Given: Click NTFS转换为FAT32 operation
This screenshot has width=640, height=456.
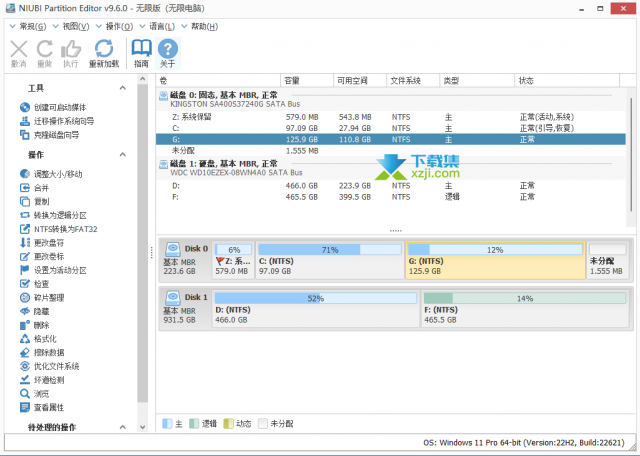Looking at the screenshot, I should click(x=58, y=229).
